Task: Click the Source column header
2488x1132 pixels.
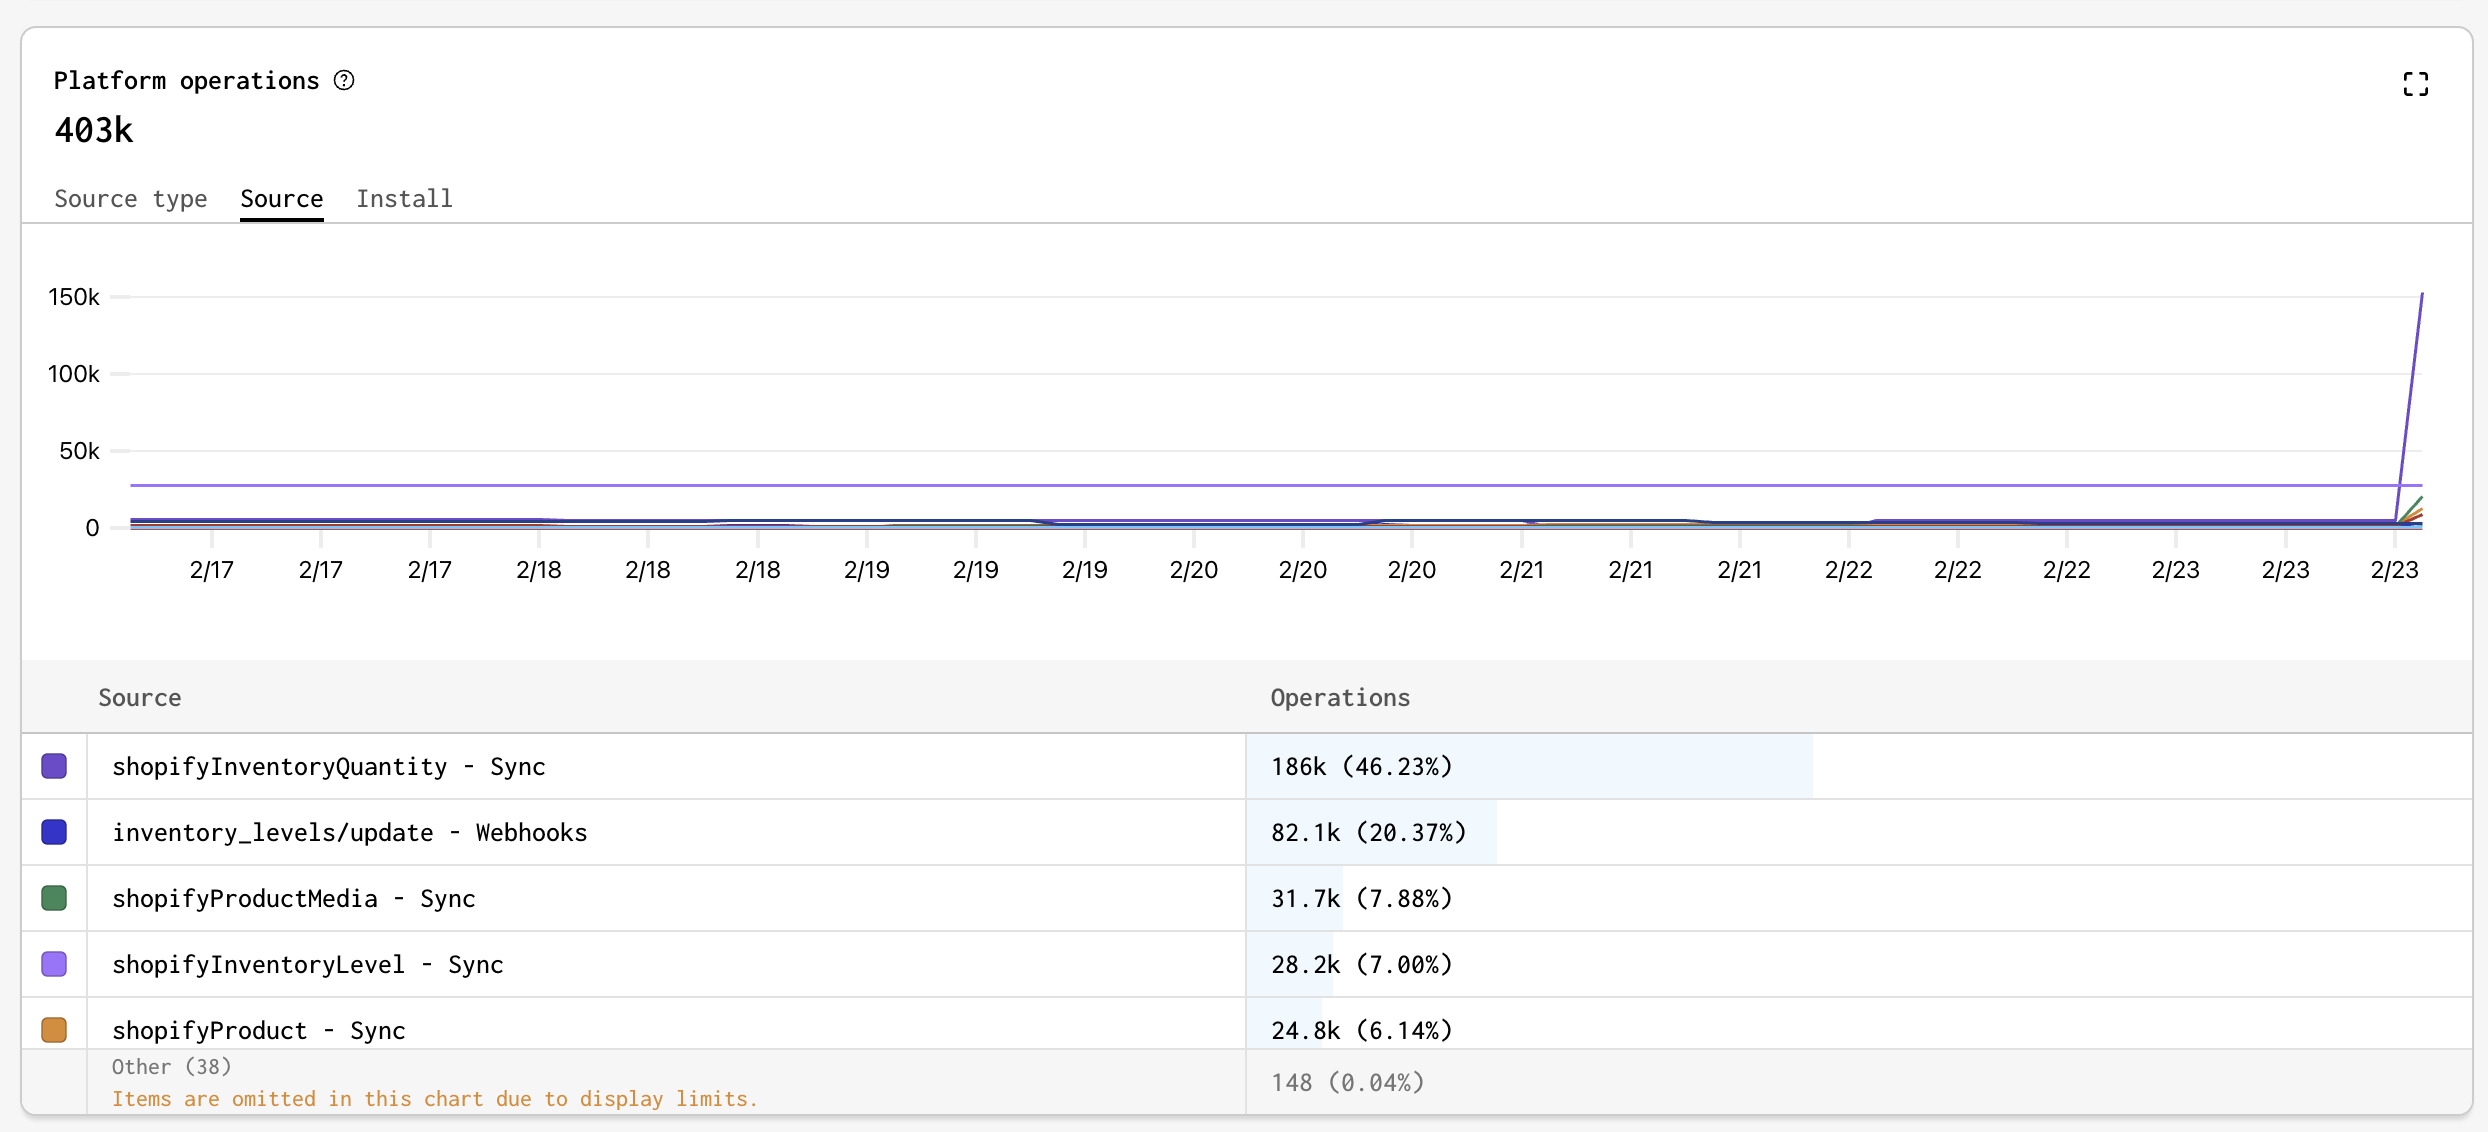Action: 140,698
